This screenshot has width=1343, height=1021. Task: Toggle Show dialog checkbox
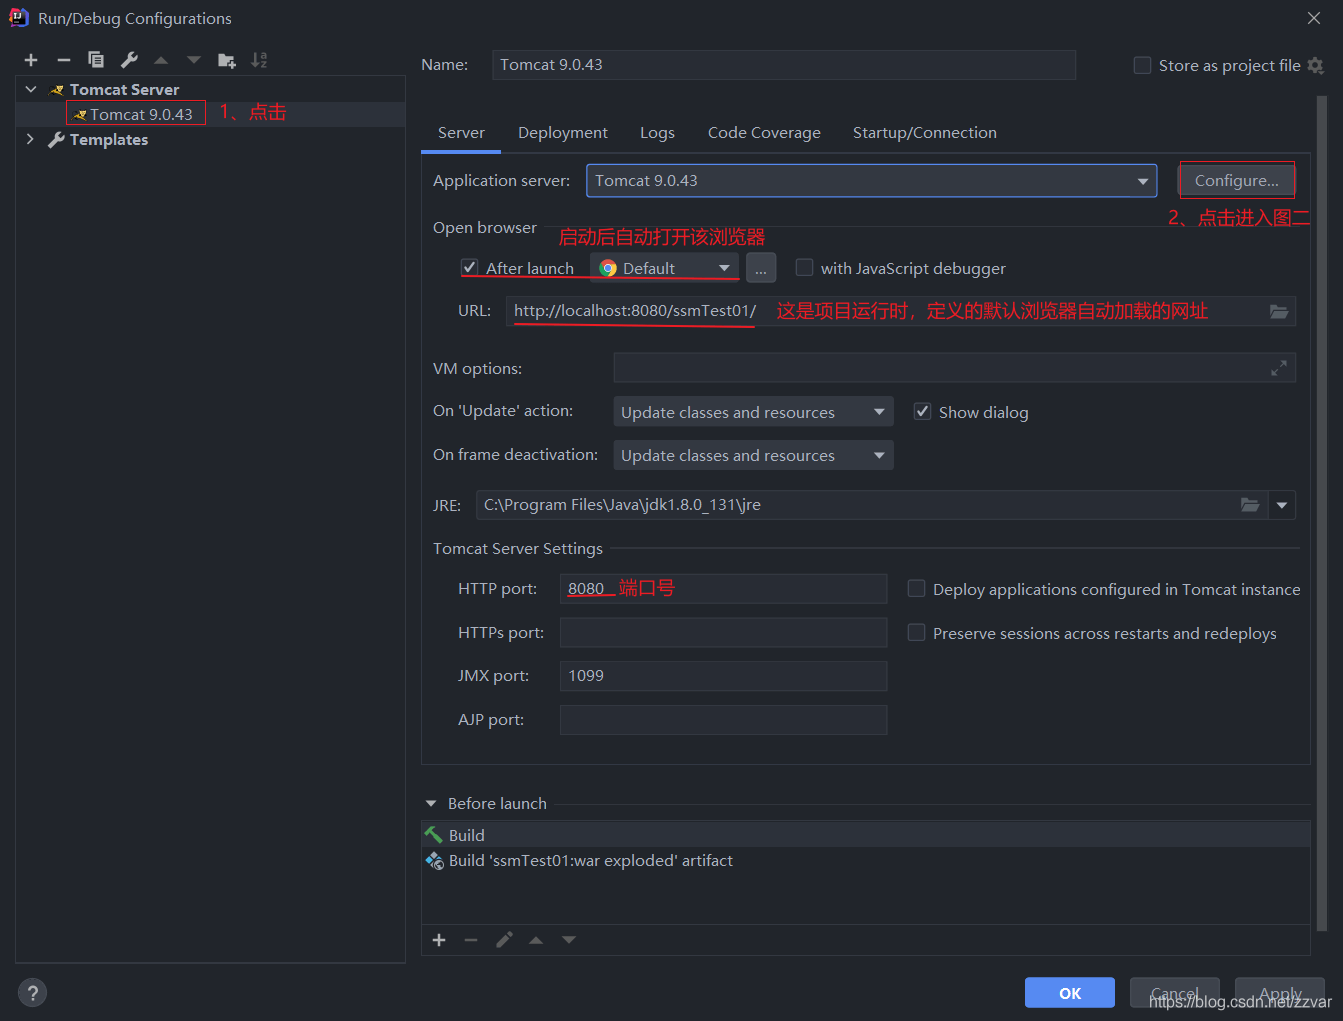tap(922, 411)
